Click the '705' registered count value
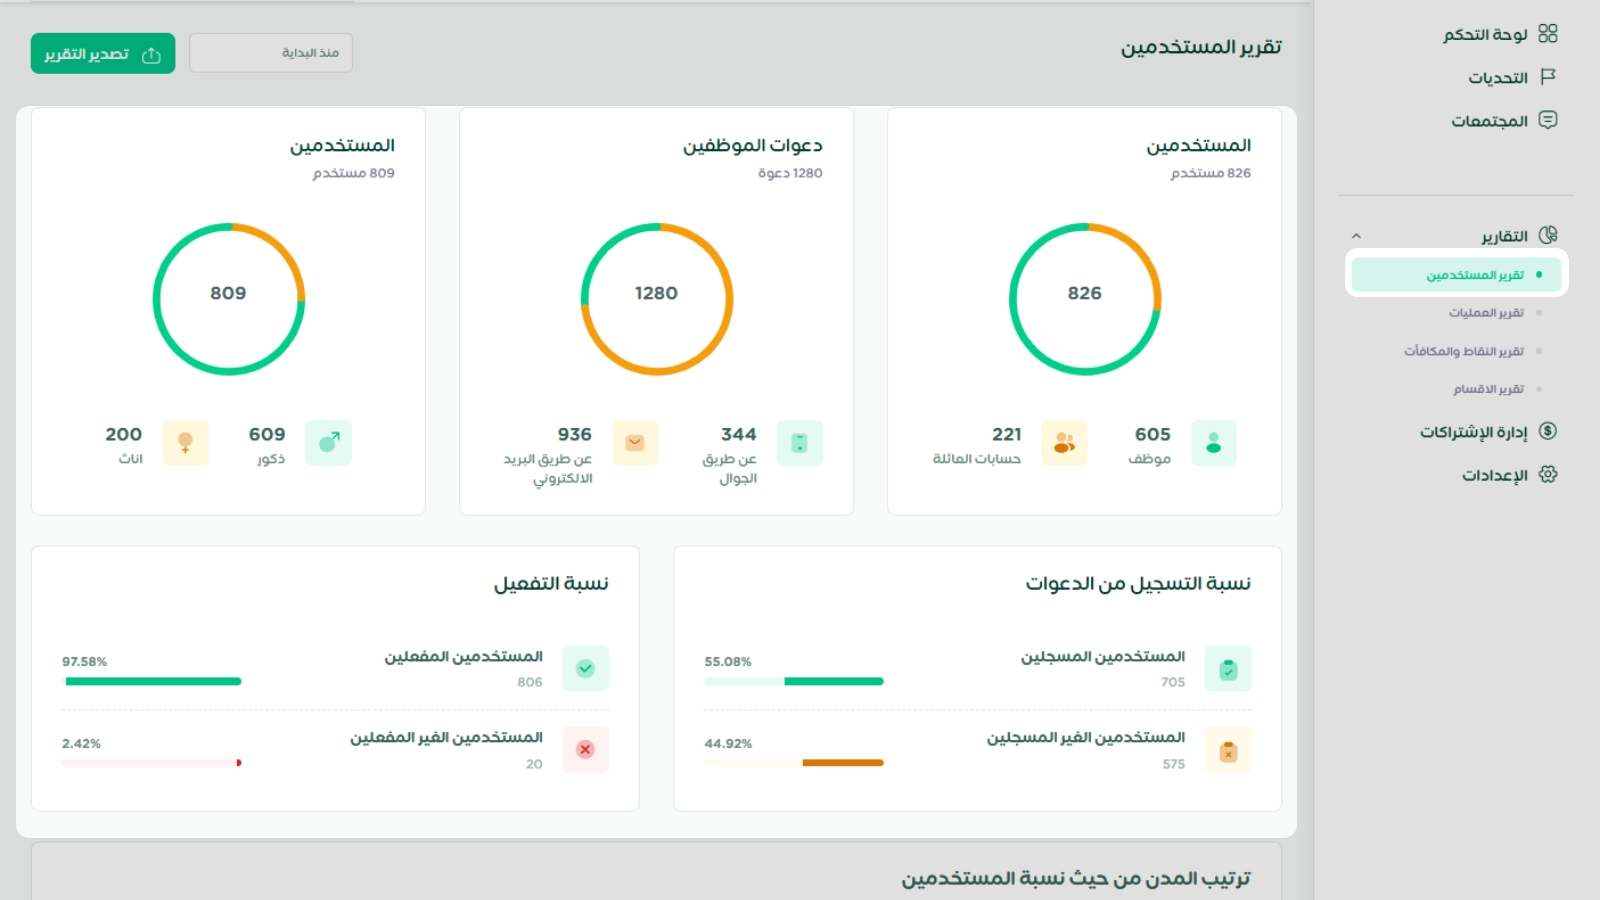The image size is (1600, 900). click(1173, 682)
